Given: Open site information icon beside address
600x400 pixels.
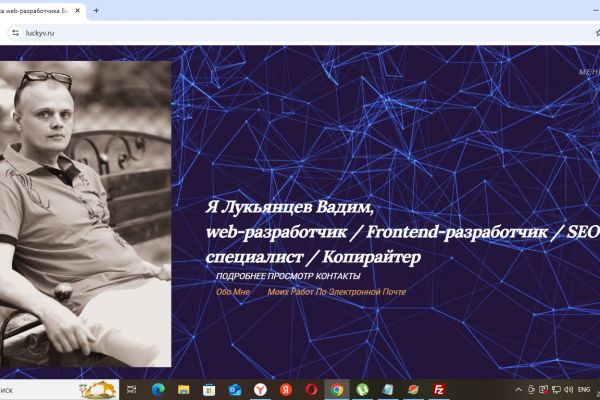Looking at the screenshot, I should pos(15,33).
